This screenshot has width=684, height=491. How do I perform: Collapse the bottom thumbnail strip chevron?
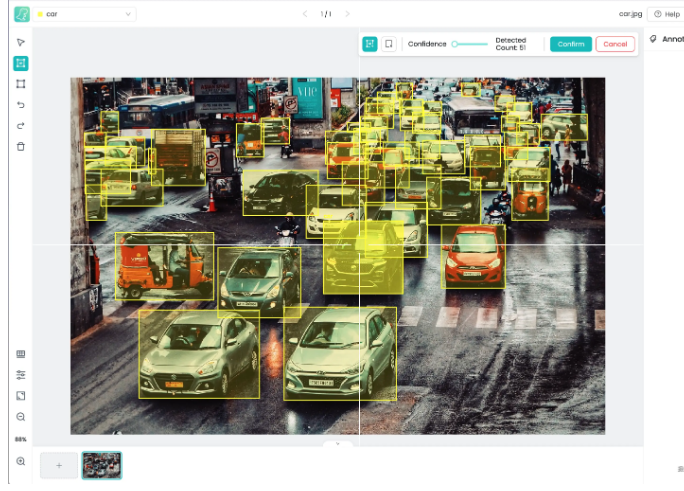337,444
